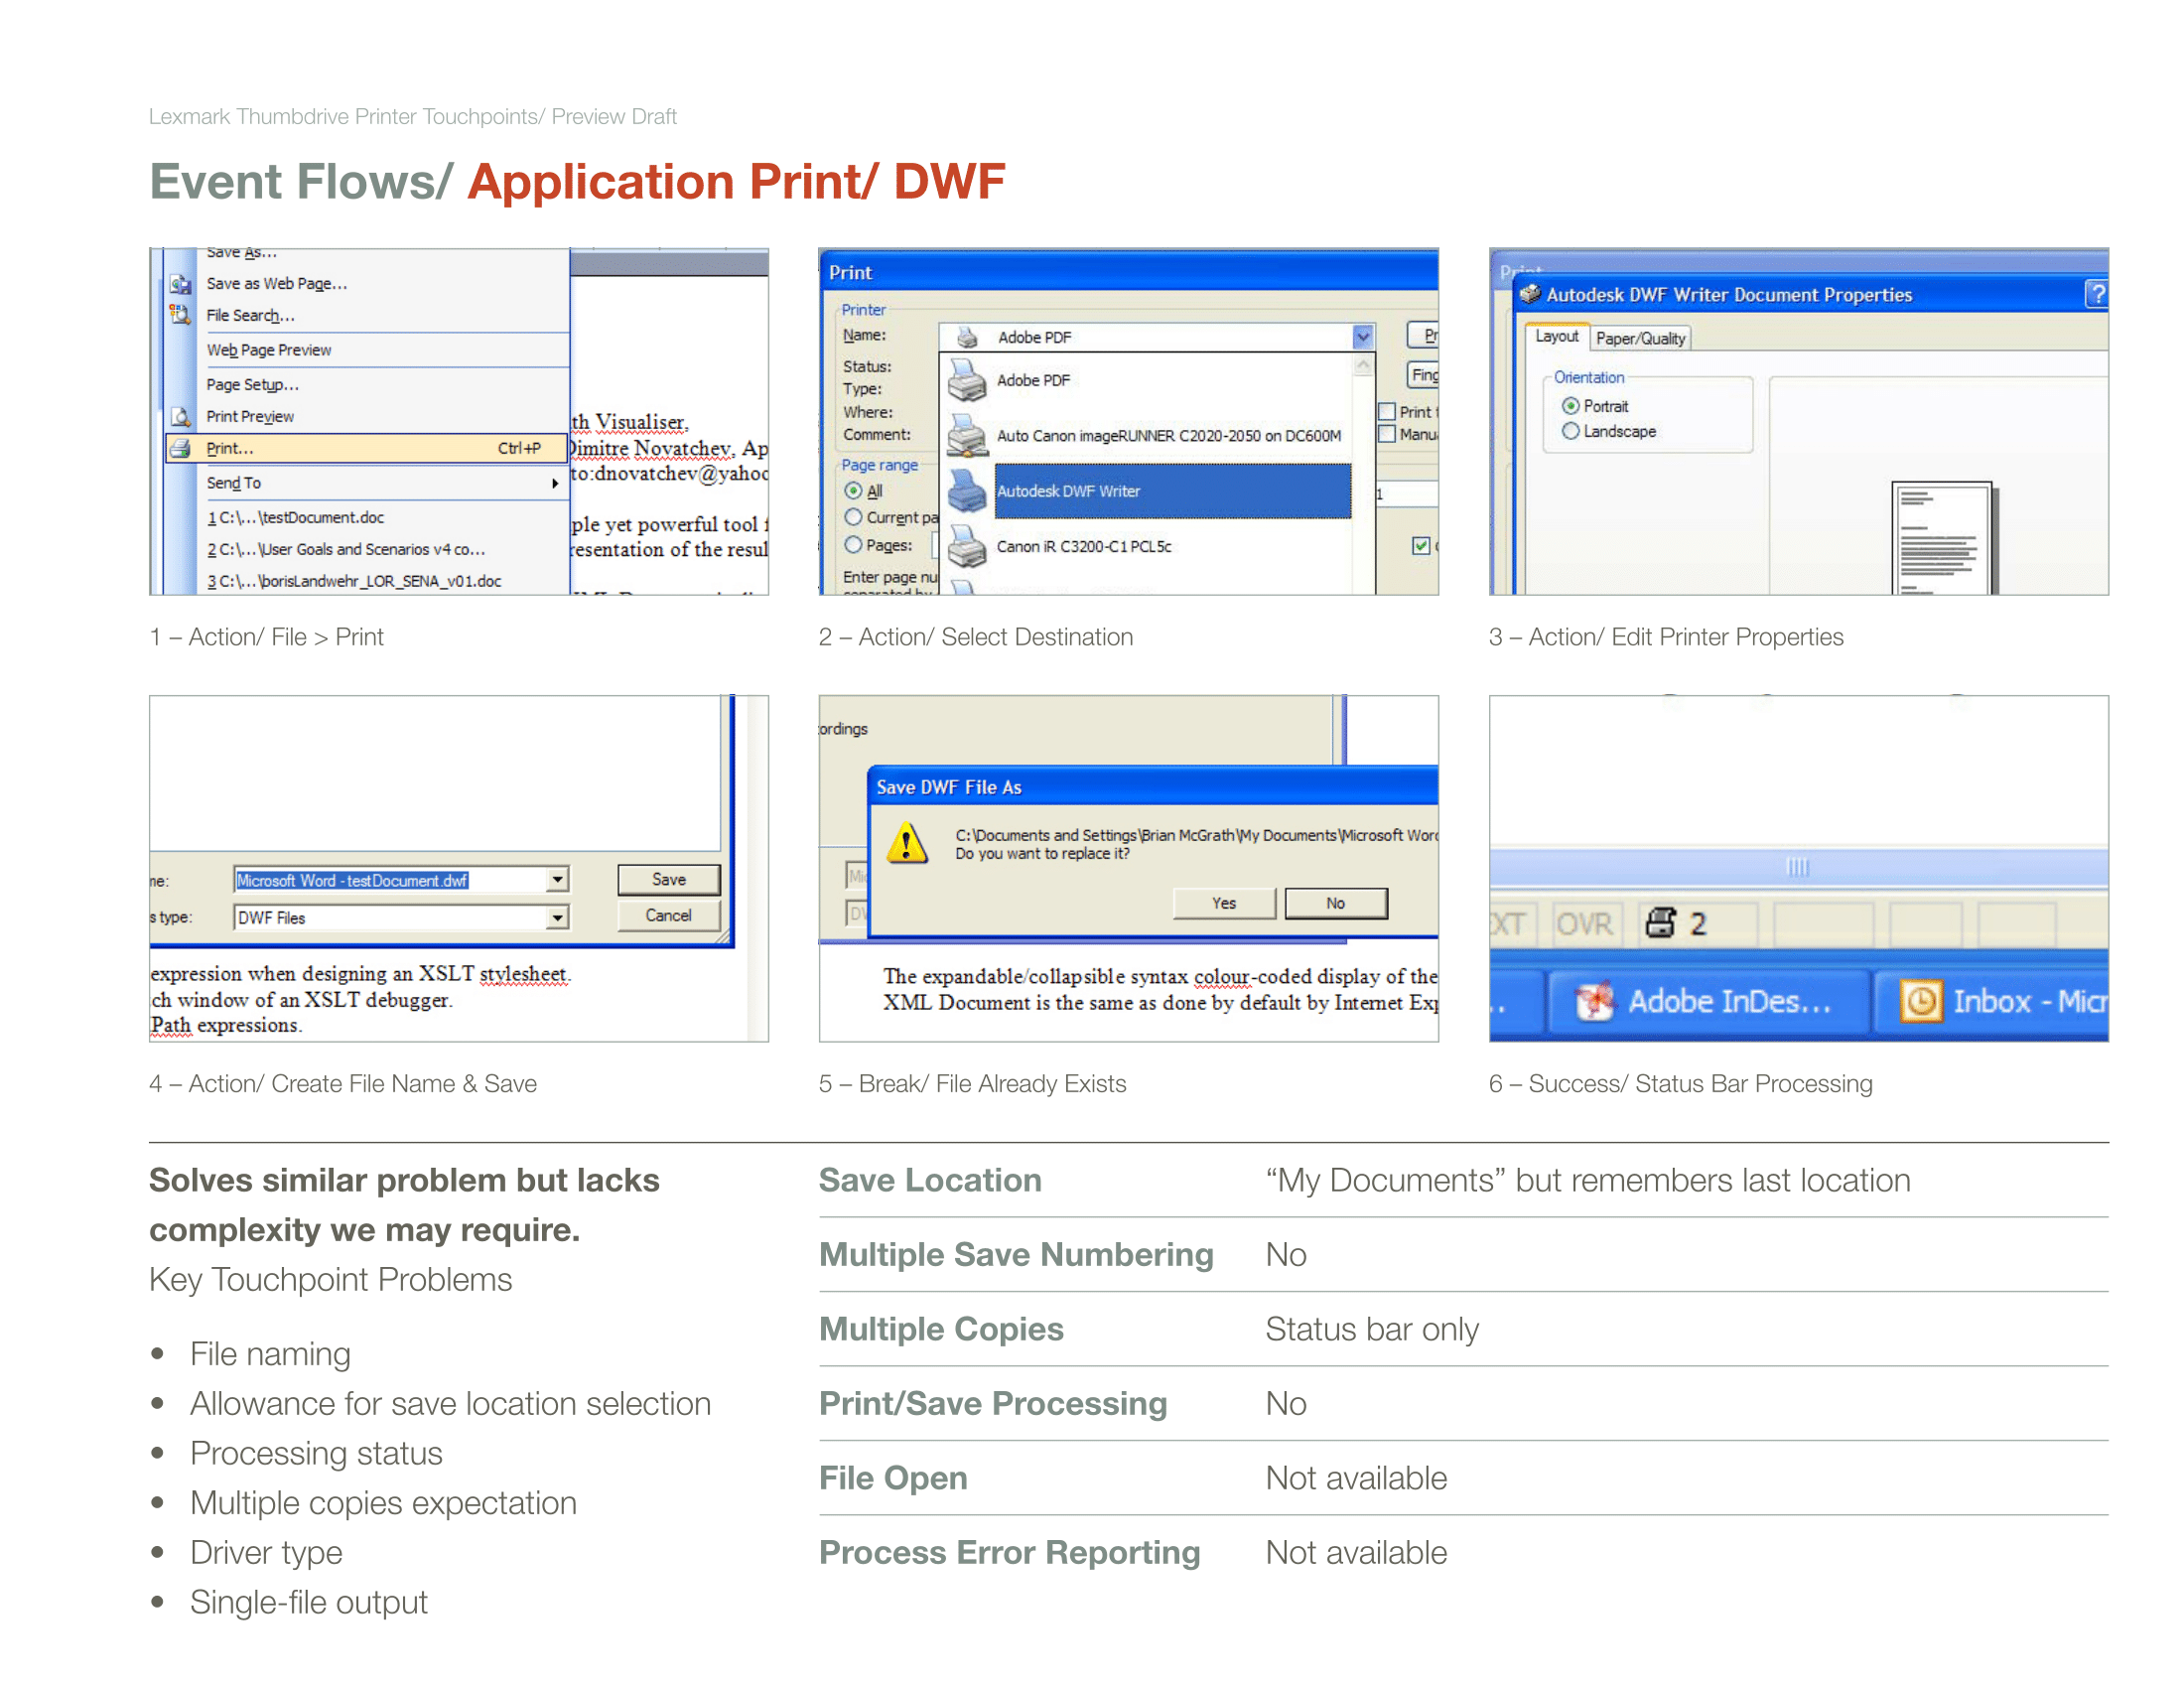Set orientation to Portrait
This screenshot has width=2184, height=1688.
(x=1571, y=406)
